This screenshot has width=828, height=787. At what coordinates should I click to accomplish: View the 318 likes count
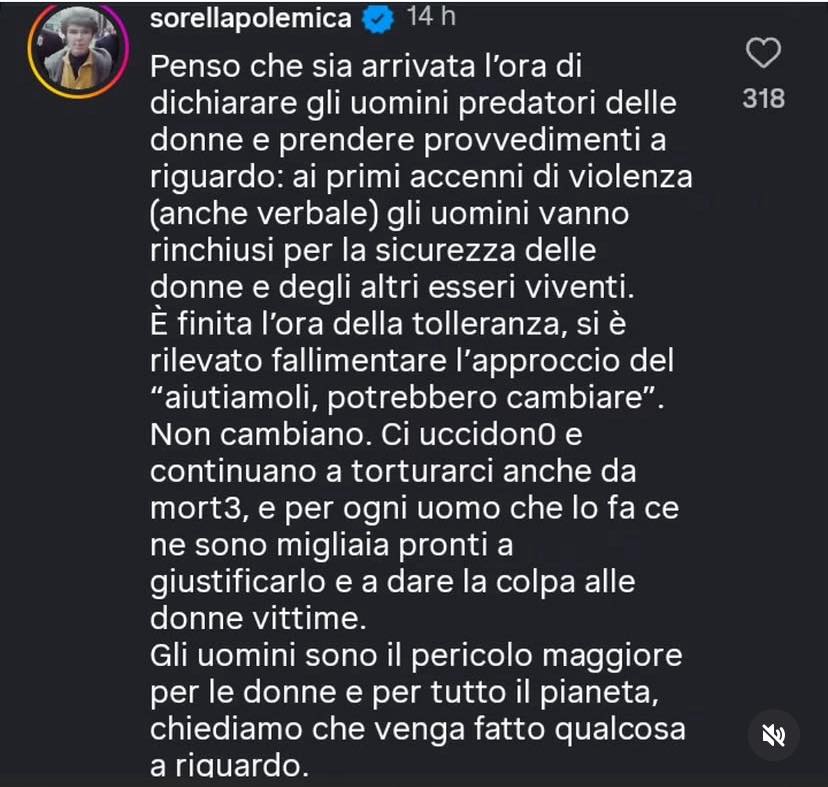point(763,99)
